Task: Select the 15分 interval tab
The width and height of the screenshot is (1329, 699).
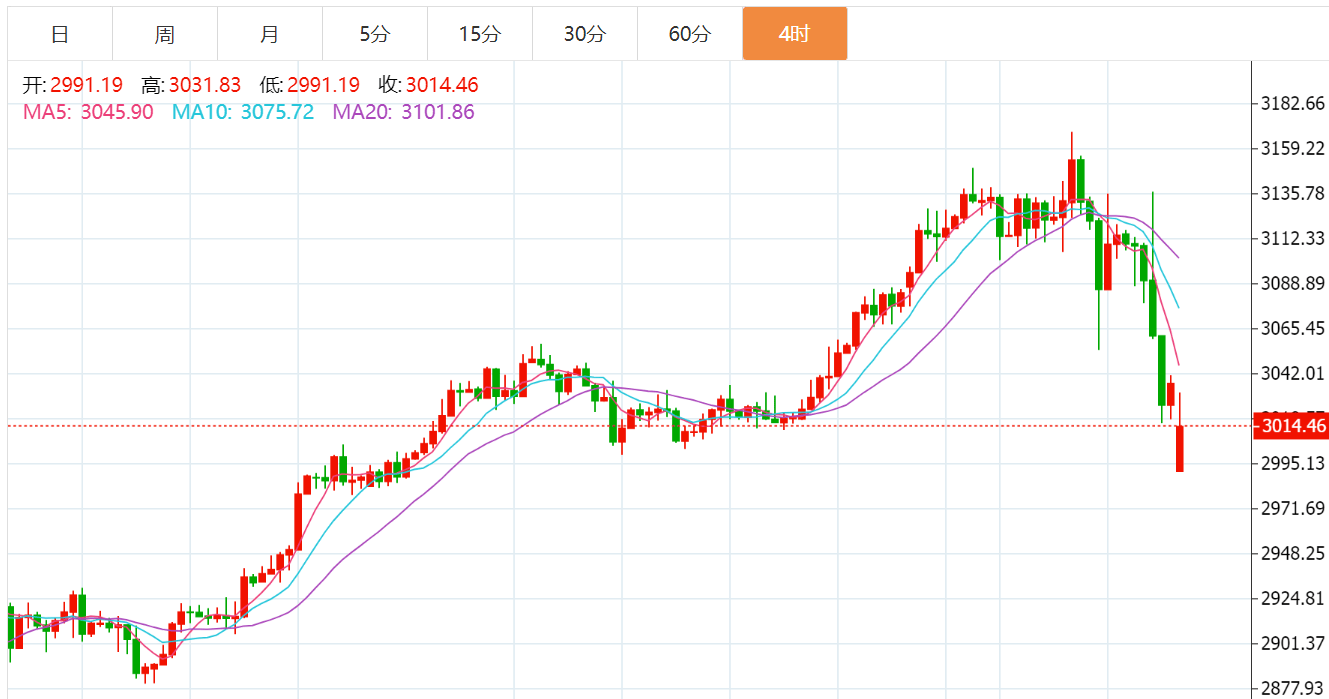Action: (480, 34)
